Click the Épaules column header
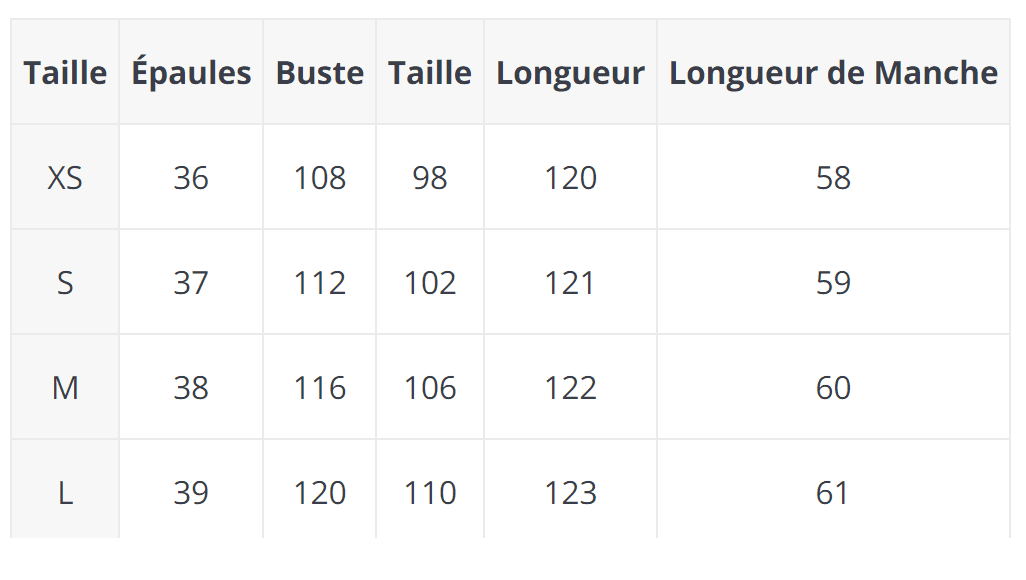 click(191, 73)
